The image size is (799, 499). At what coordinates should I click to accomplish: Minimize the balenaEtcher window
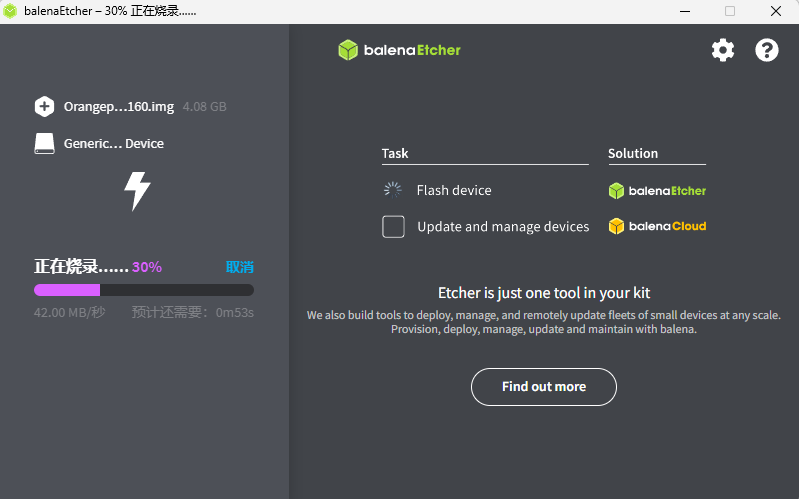pos(685,11)
